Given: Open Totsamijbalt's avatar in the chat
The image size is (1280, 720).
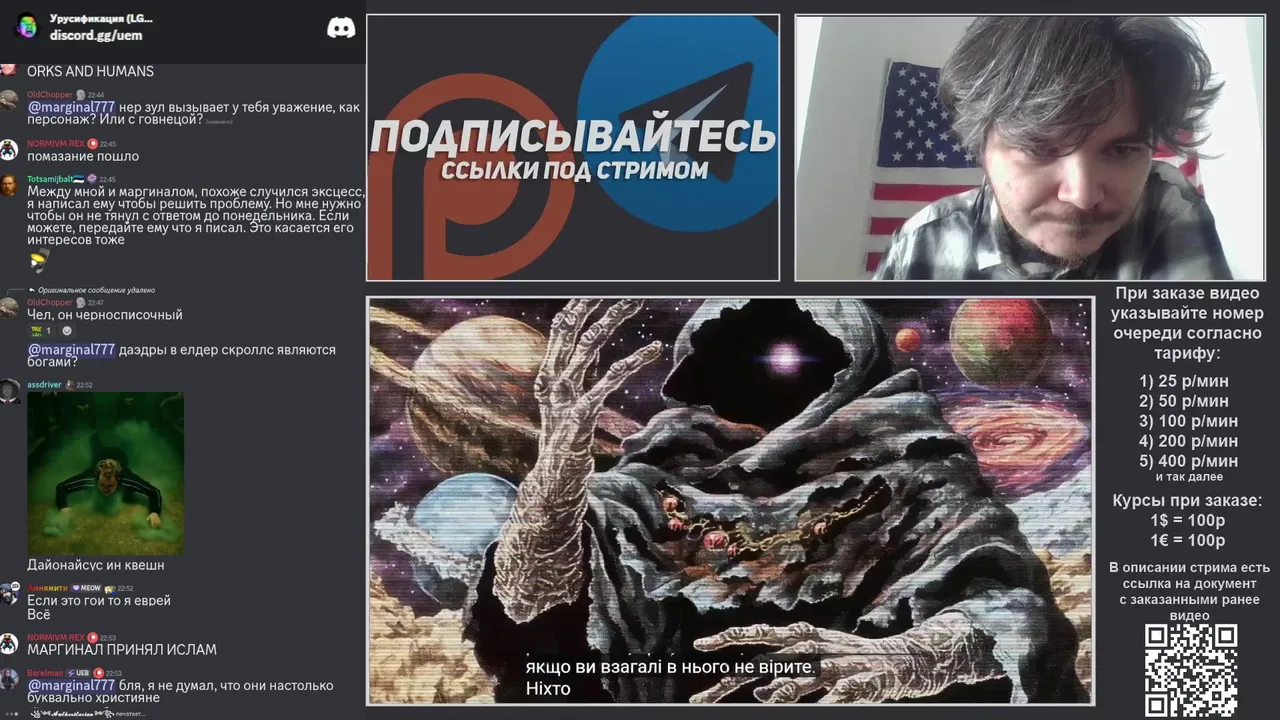Looking at the screenshot, I should click(9, 185).
